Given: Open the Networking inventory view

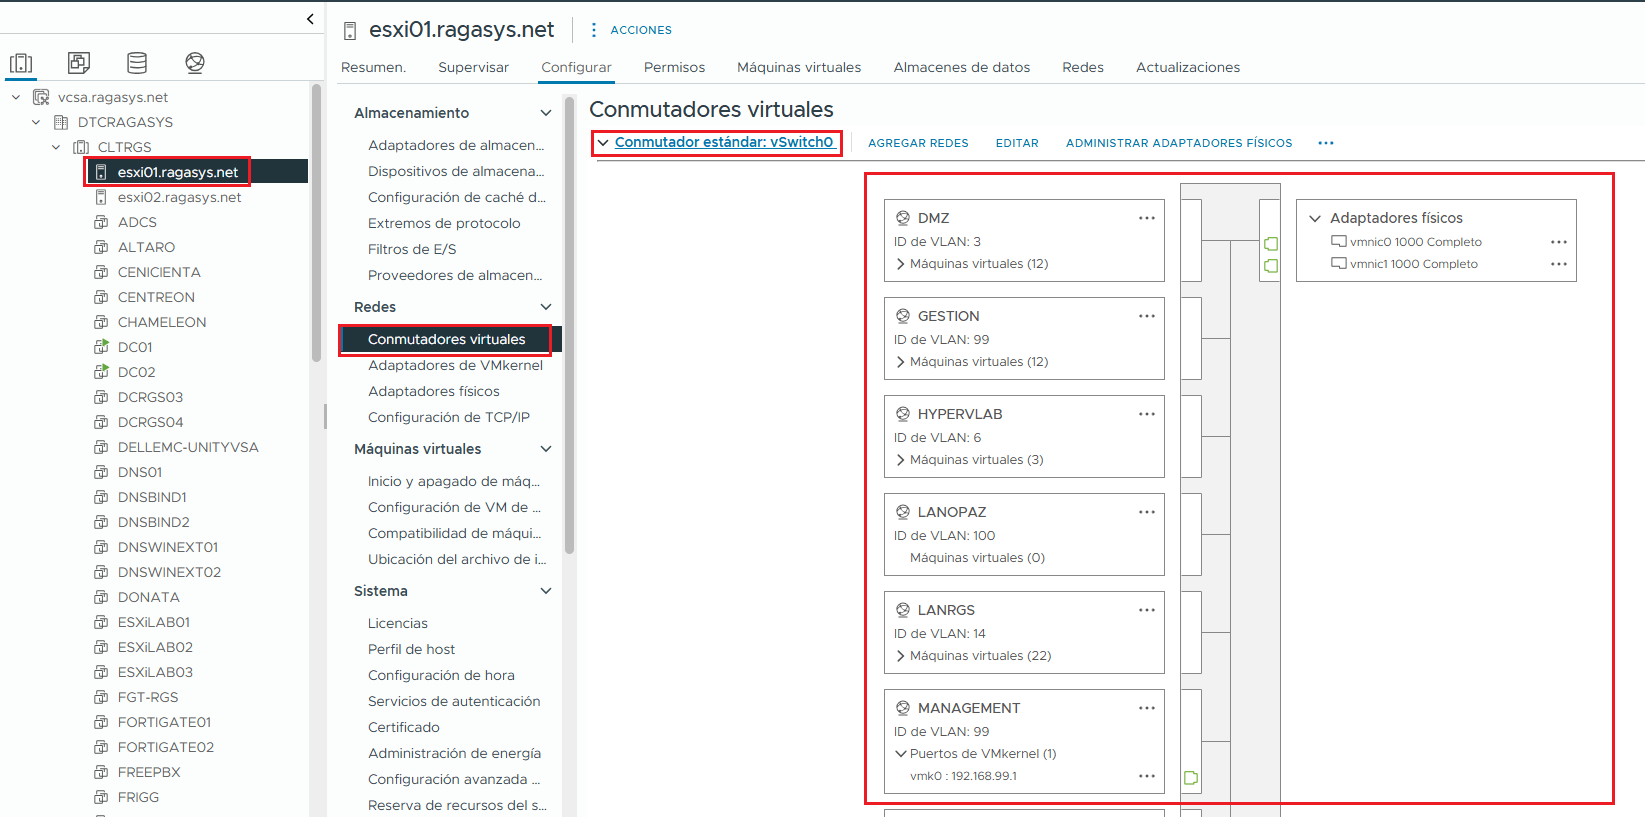Looking at the screenshot, I should (195, 63).
